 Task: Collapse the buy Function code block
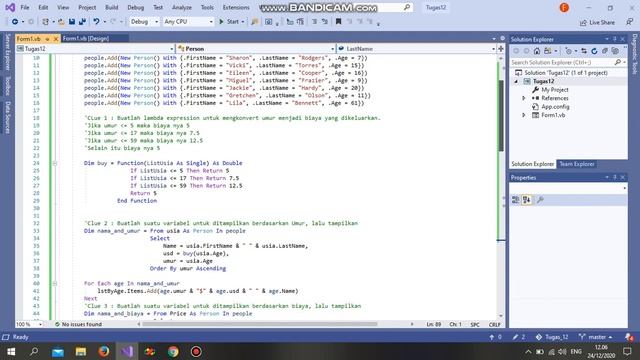pyautogui.click(x=54, y=163)
